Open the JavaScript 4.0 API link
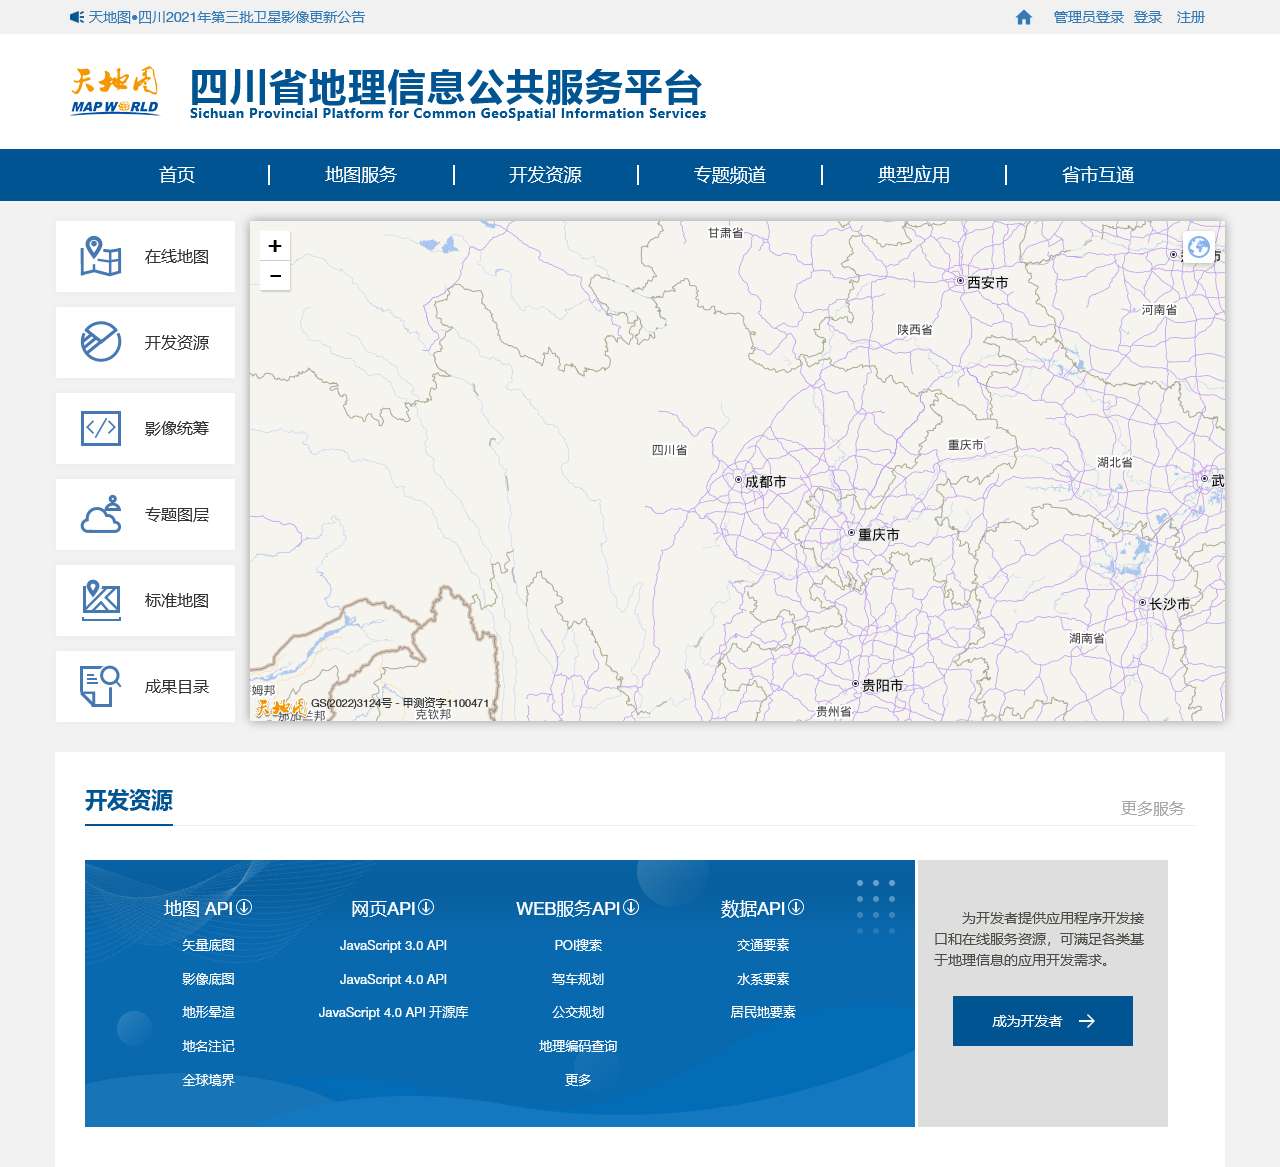This screenshot has width=1280, height=1167. pos(393,979)
